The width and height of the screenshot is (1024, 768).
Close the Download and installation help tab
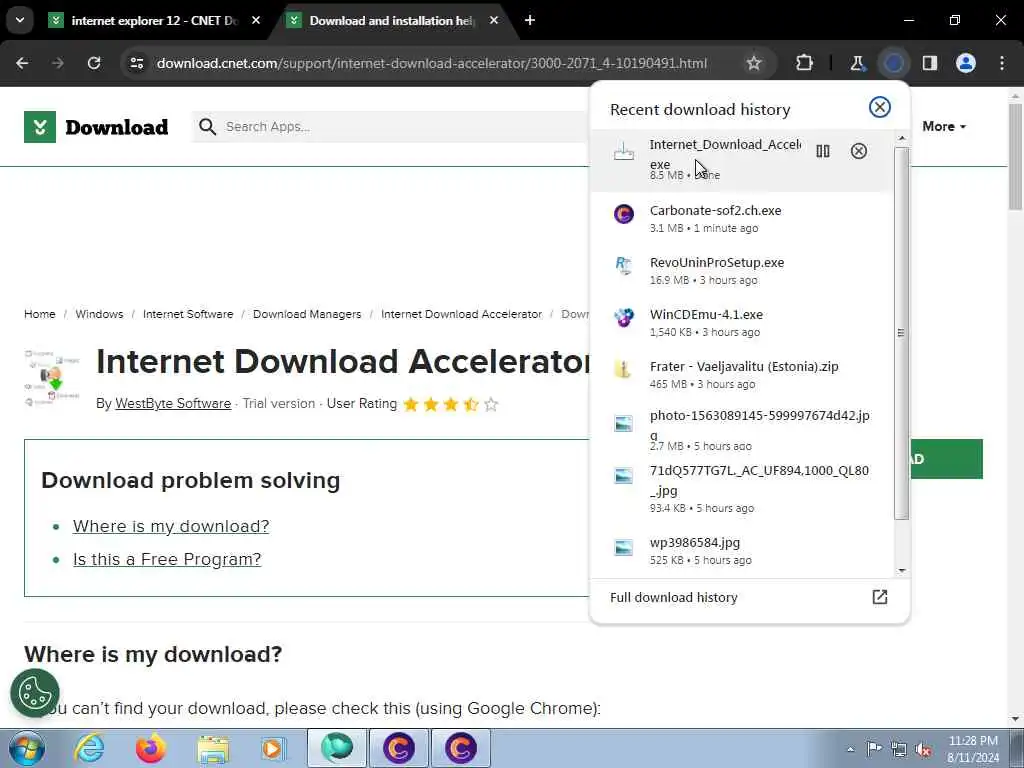(494, 21)
